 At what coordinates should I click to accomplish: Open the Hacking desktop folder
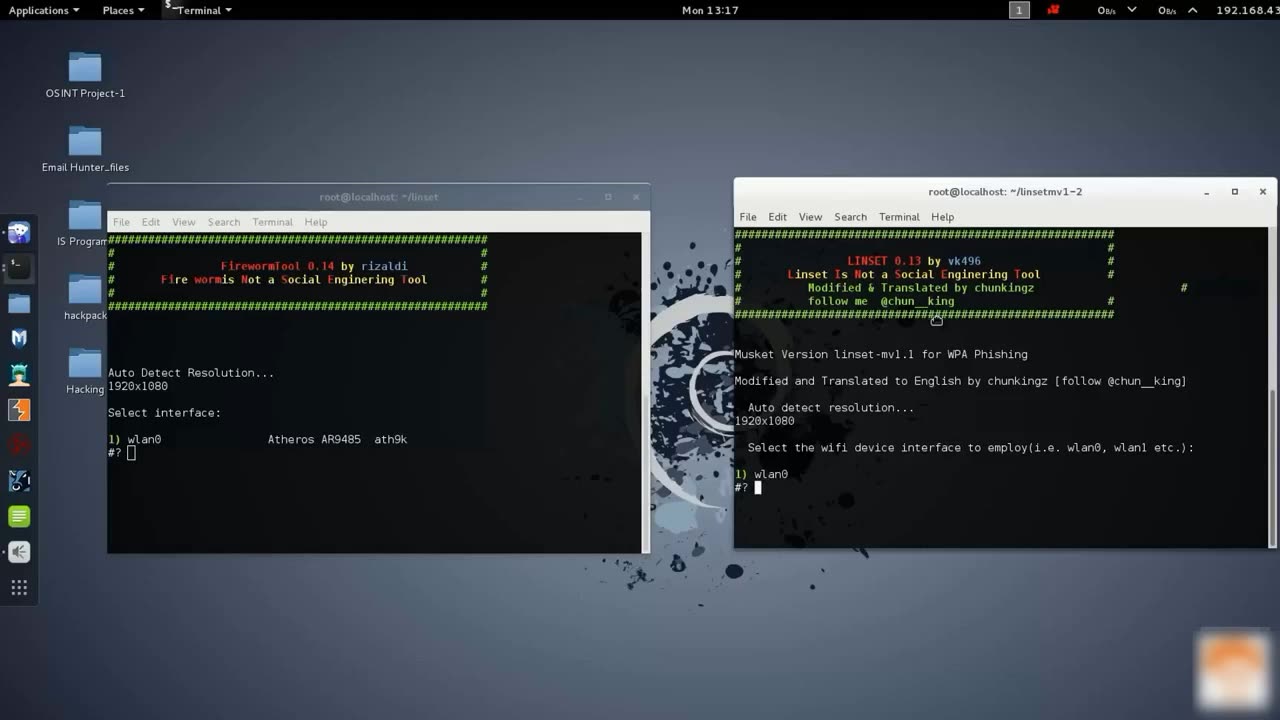coord(85,371)
